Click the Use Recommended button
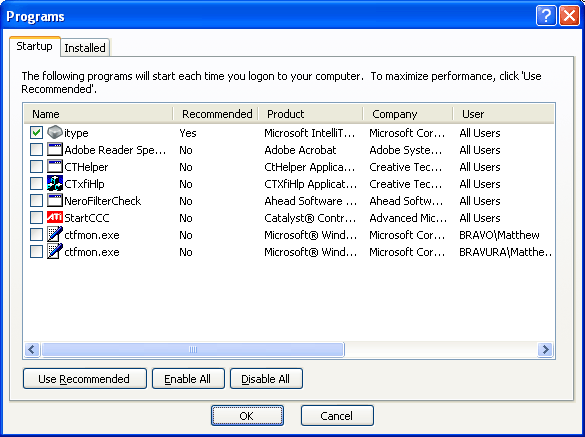 (85, 379)
